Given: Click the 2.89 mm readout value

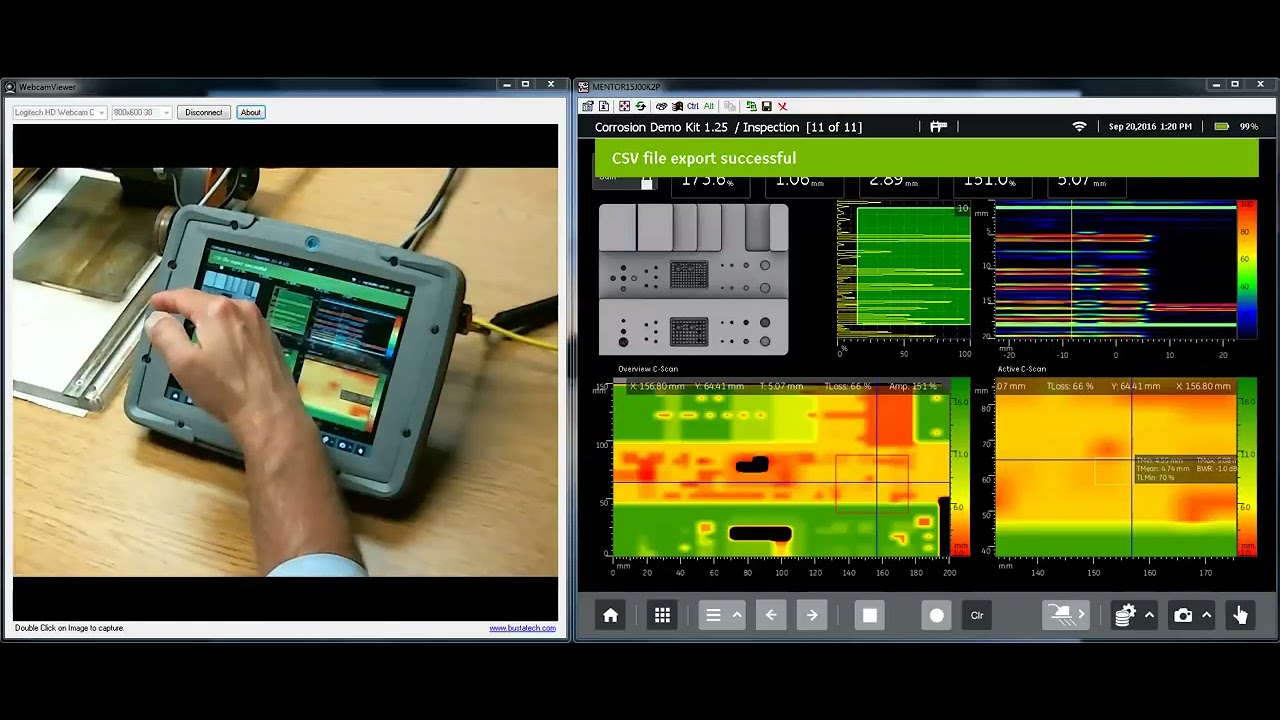Looking at the screenshot, I should (893, 181).
